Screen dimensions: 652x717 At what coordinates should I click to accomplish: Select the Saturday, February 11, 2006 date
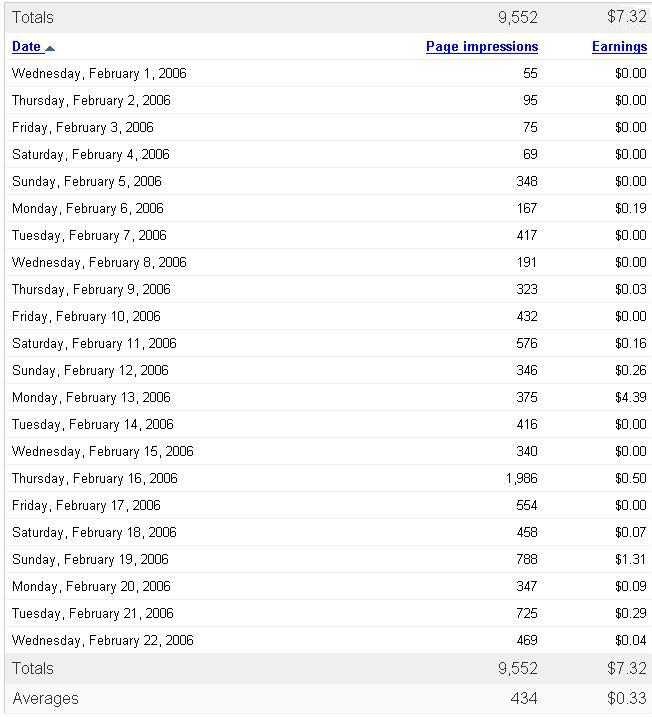(94, 344)
